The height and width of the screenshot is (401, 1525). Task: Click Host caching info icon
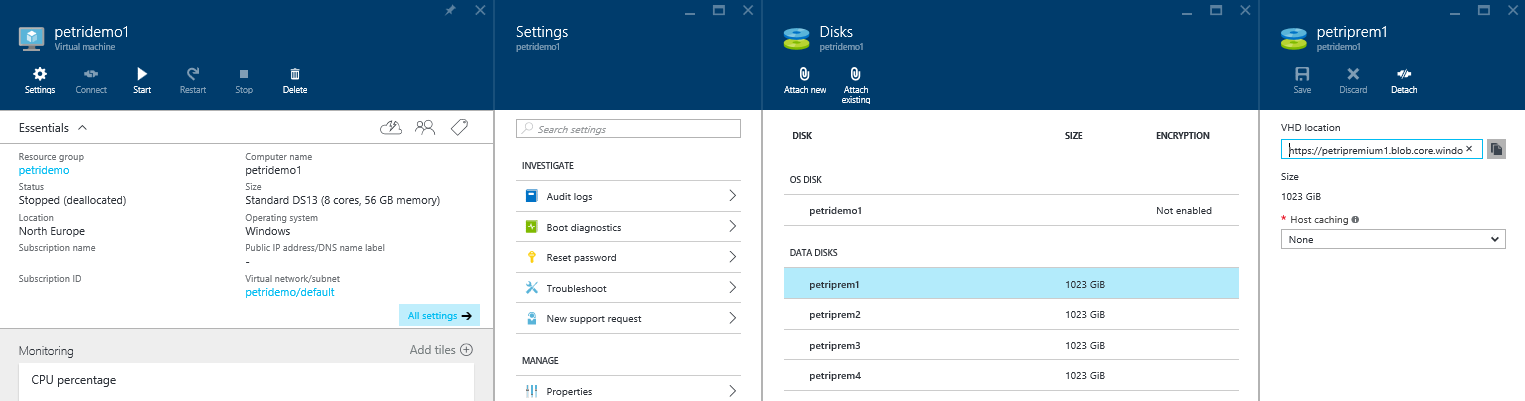point(1355,219)
